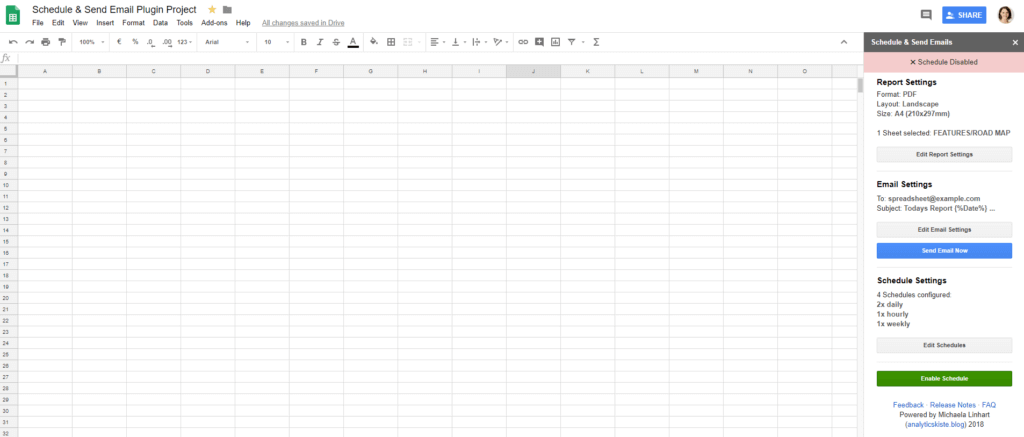Insert chart icon in toolbar
The width and height of the screenshot is (1024, 437).
(x=556, y=42)
